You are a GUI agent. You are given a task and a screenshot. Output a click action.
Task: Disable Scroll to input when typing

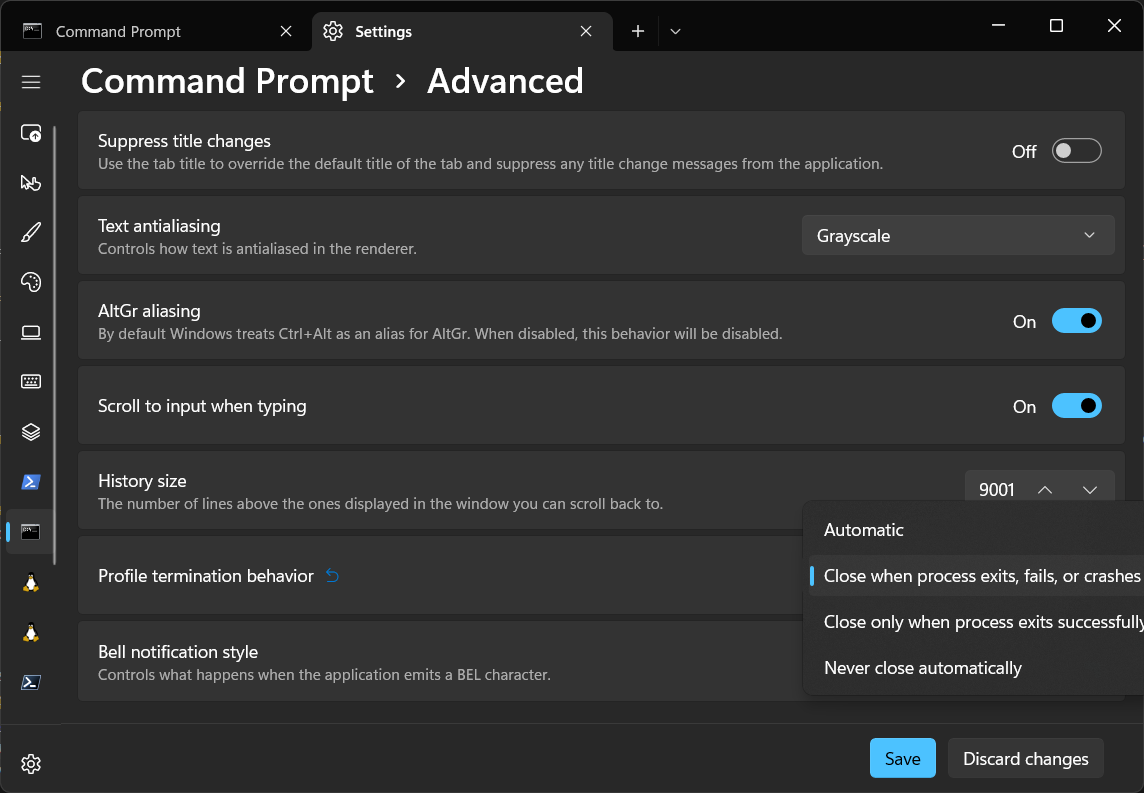click(1076, 406)
